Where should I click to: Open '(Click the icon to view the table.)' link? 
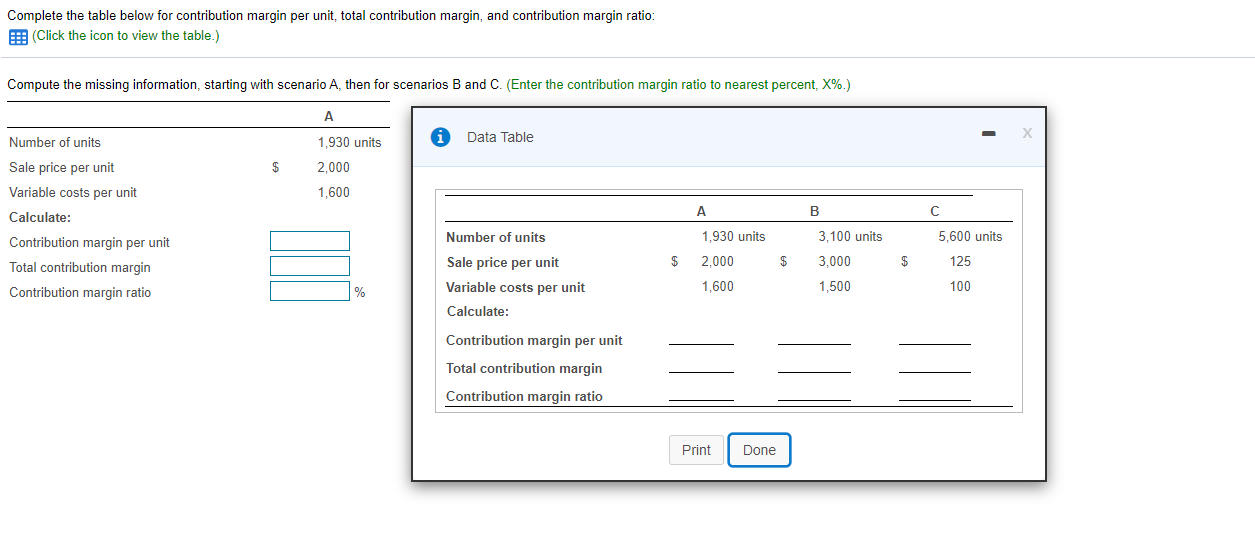(x=125, y=36)
